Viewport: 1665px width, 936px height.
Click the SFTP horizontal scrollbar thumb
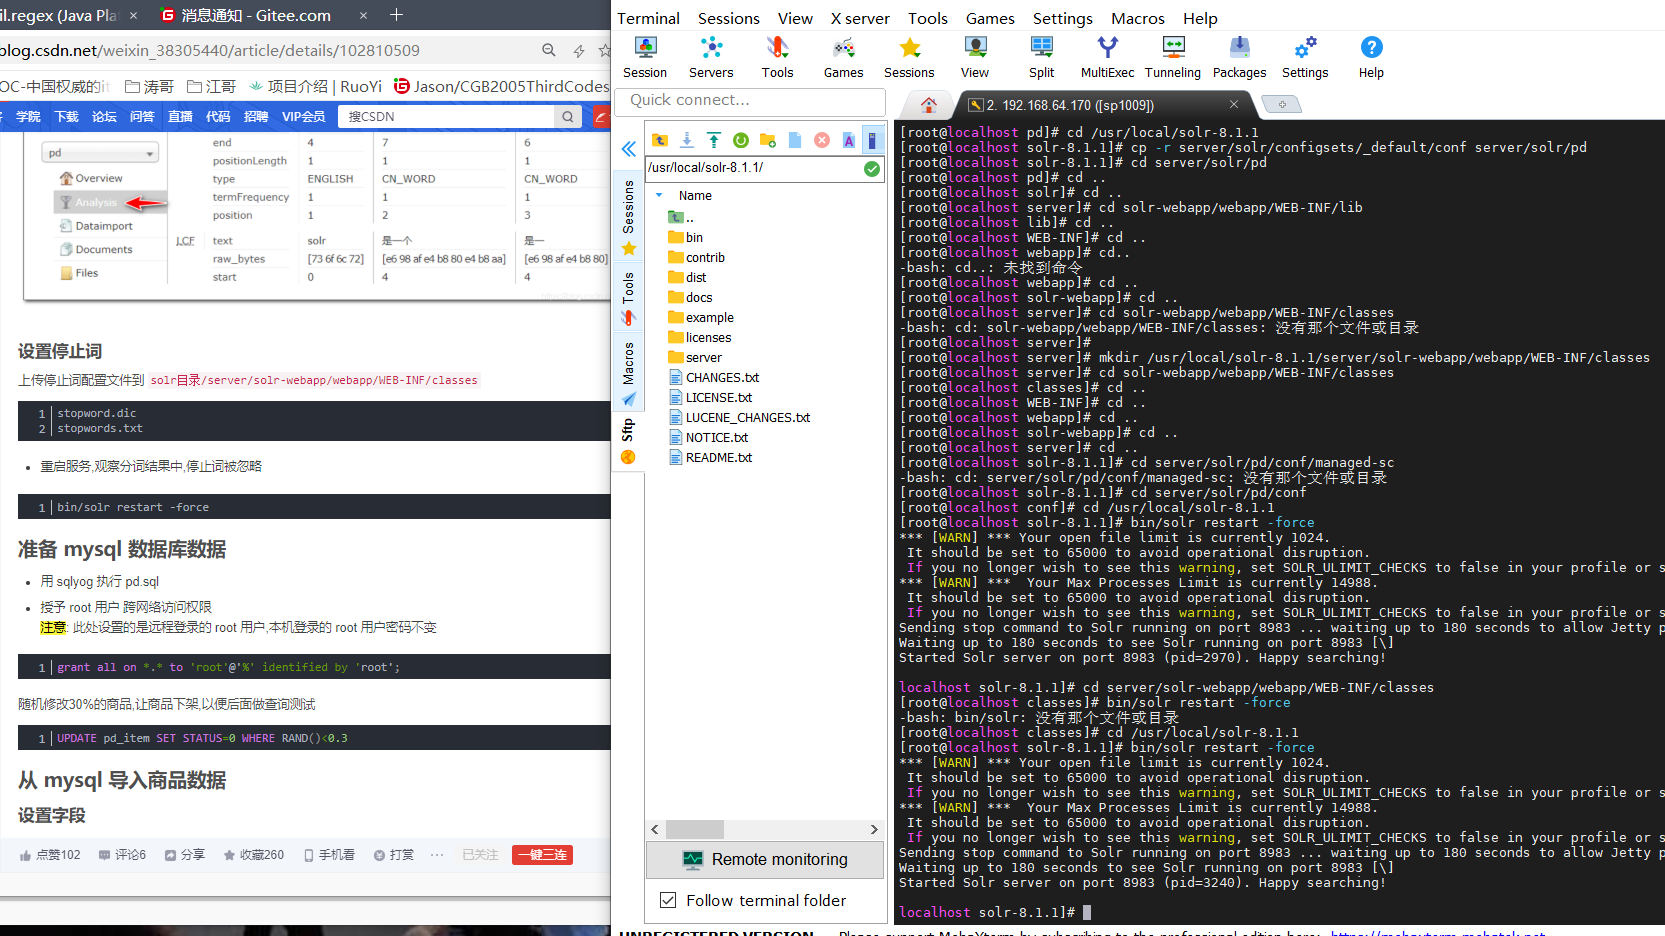click(694, 829)
